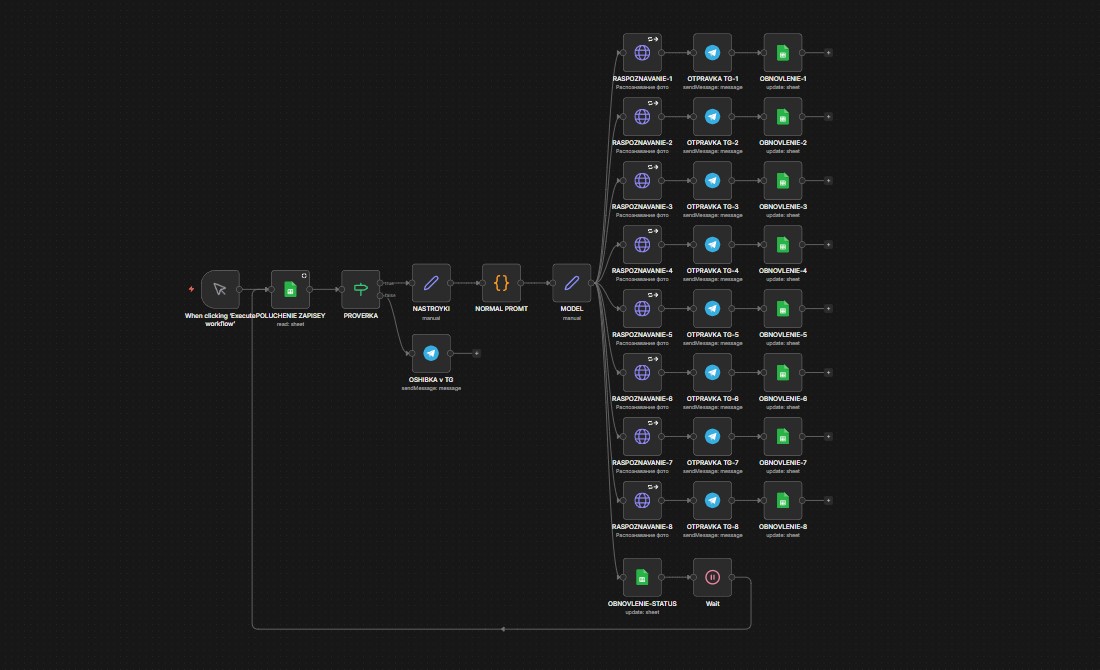Select the Execute workflow trigger node
This screenshot has width=1100, height=670.
tap(220, 289)
